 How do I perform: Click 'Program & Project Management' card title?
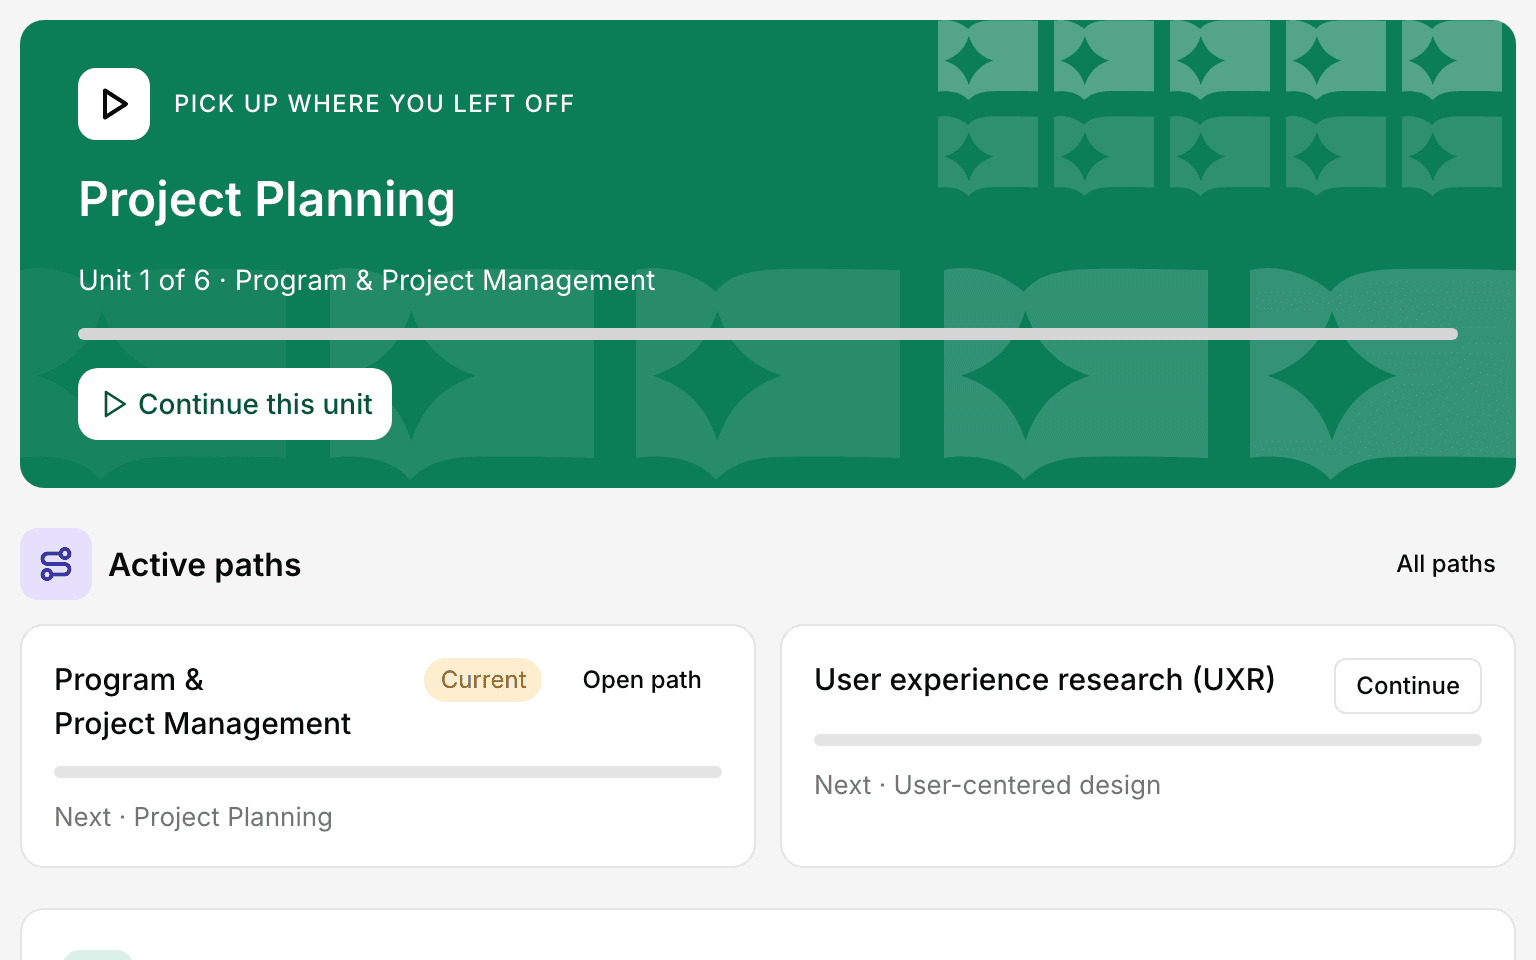pos(202,701)
